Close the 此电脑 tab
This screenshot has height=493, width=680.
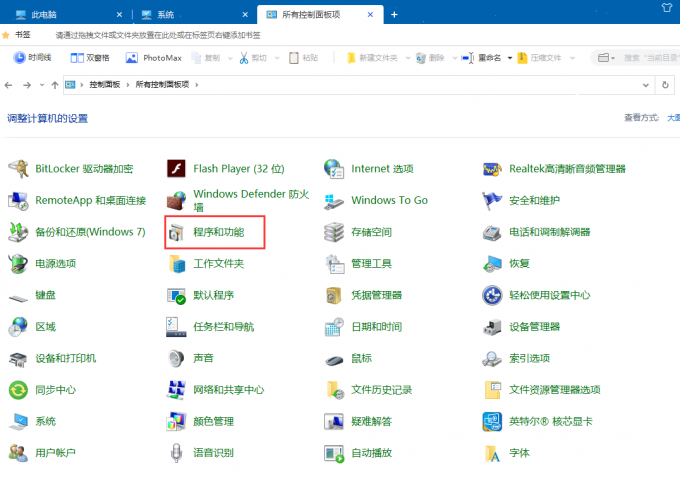119,14
